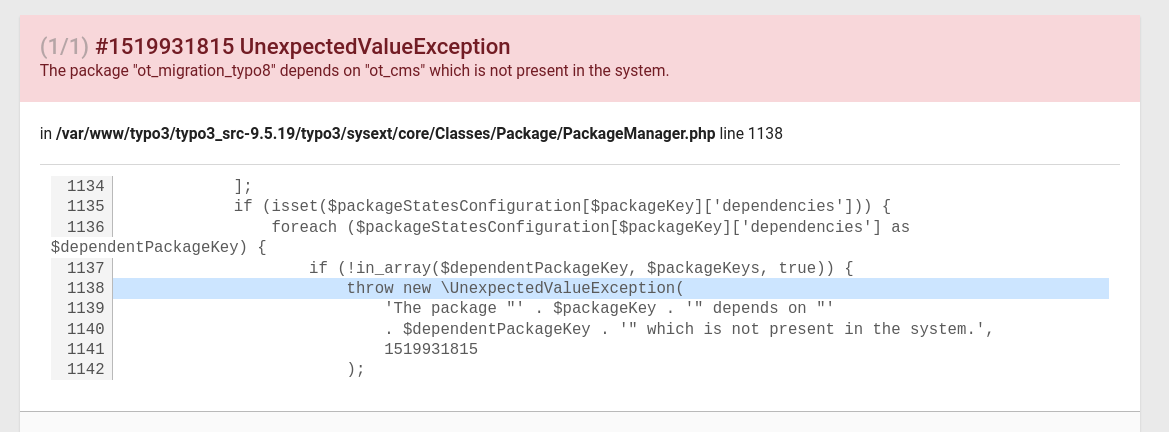Click line number 1135 in the gutter
Screen dimensions: 1169x432
[x=86, y=206]
